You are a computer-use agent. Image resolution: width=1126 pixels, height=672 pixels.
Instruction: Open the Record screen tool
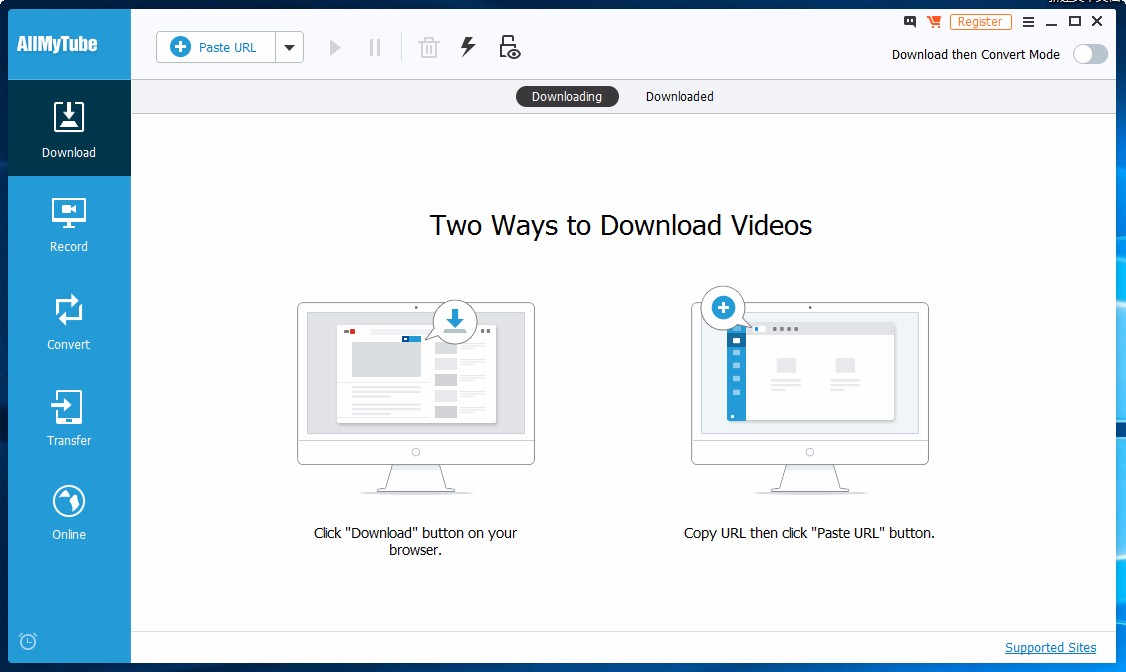click(x=69, y=225)
